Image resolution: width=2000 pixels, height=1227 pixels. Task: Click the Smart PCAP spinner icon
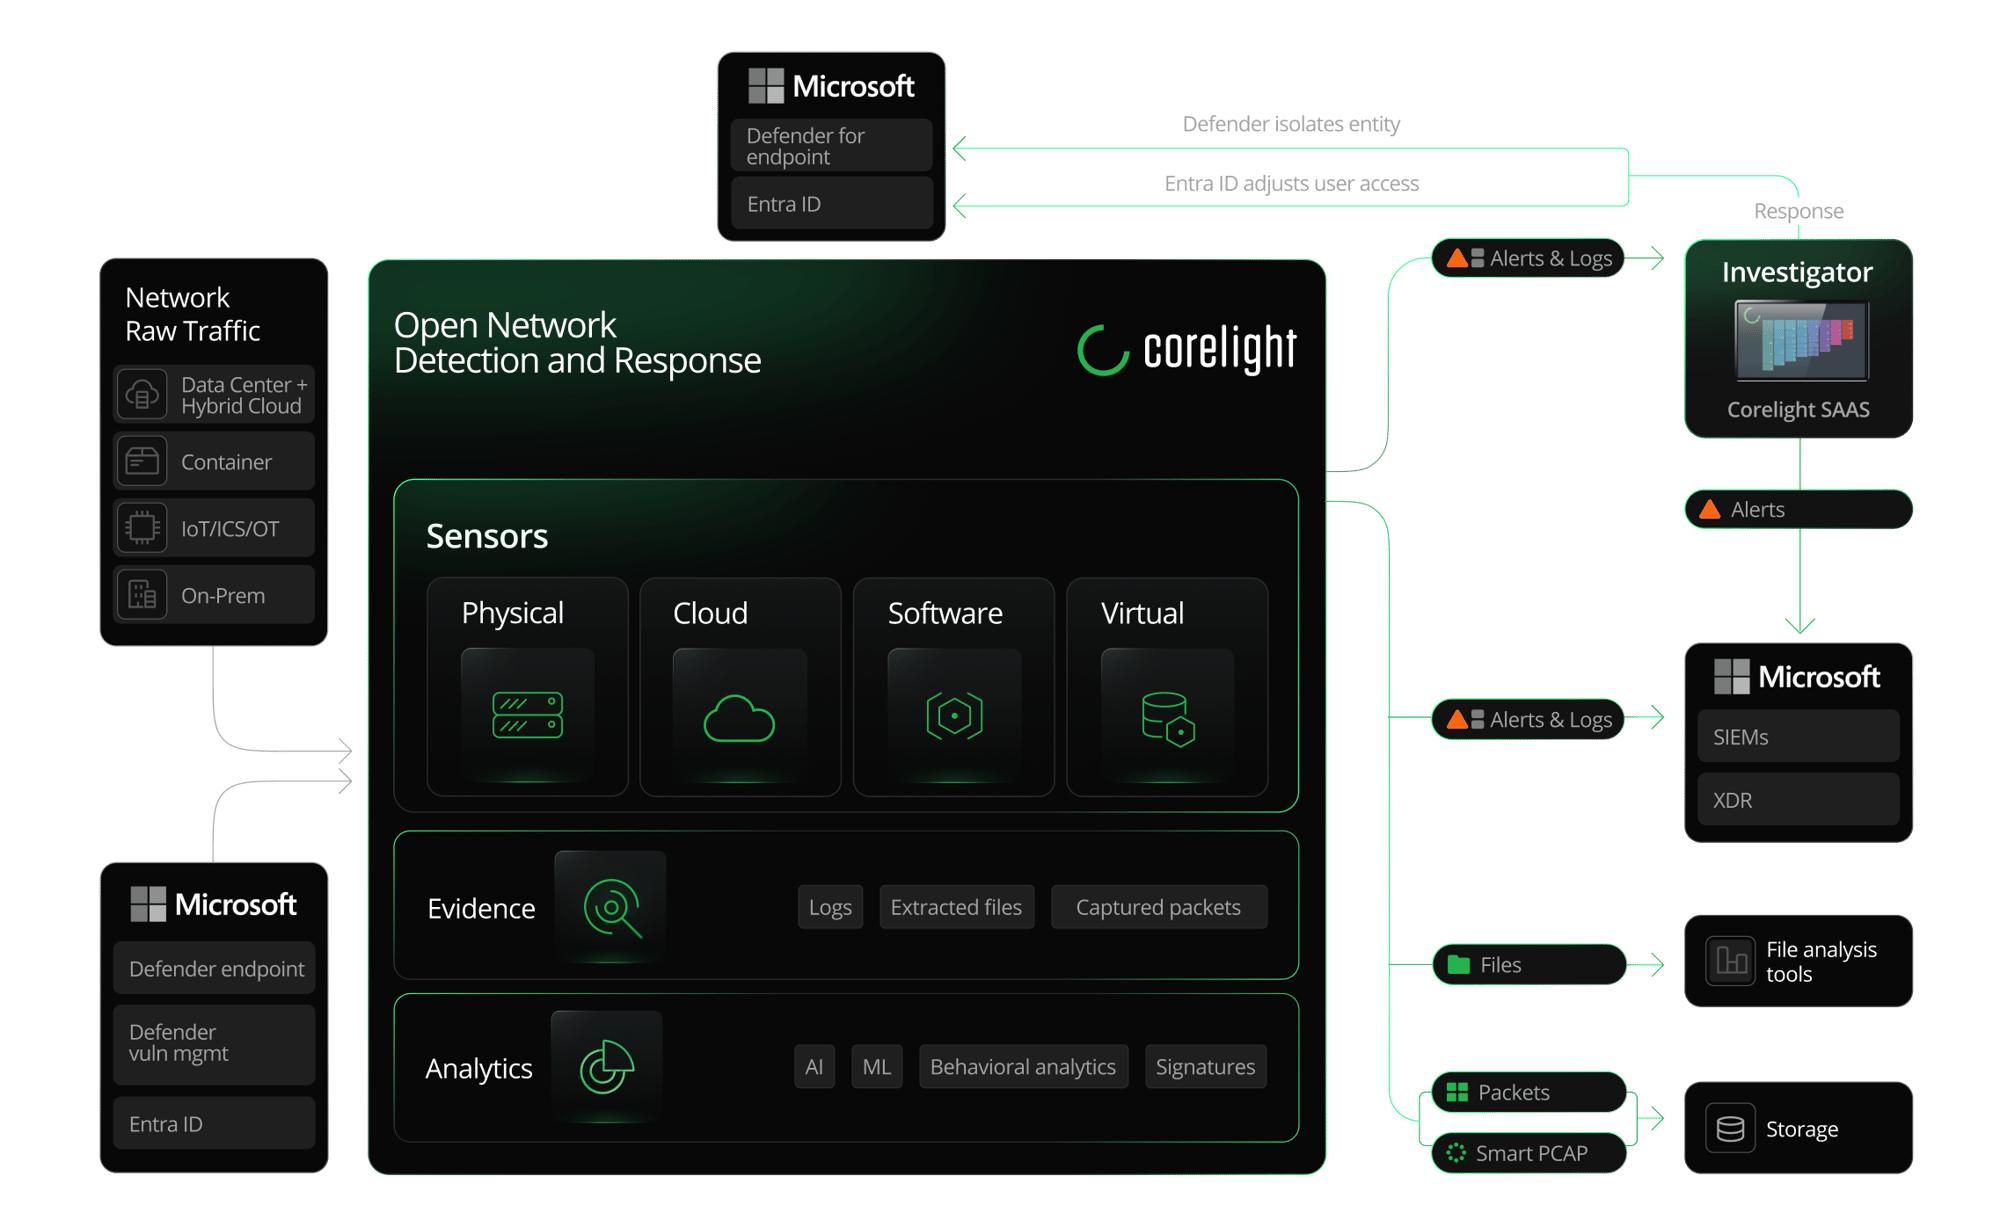(1455, 1152)
